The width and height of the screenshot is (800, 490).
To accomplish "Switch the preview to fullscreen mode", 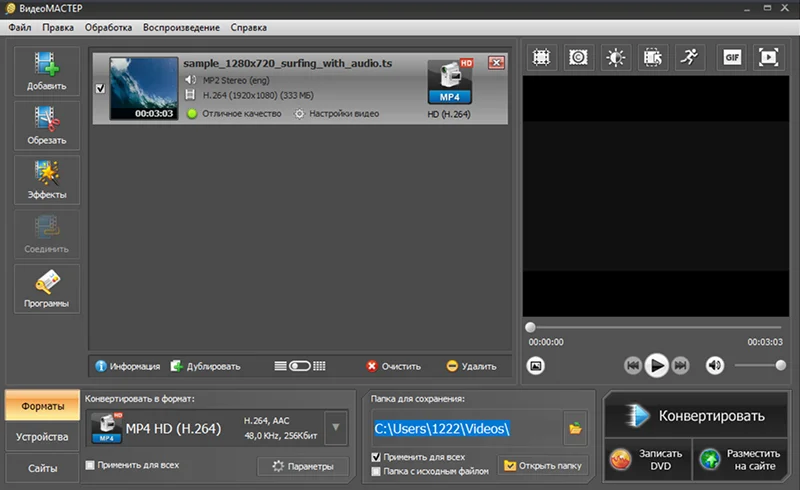I will [768, 57].
